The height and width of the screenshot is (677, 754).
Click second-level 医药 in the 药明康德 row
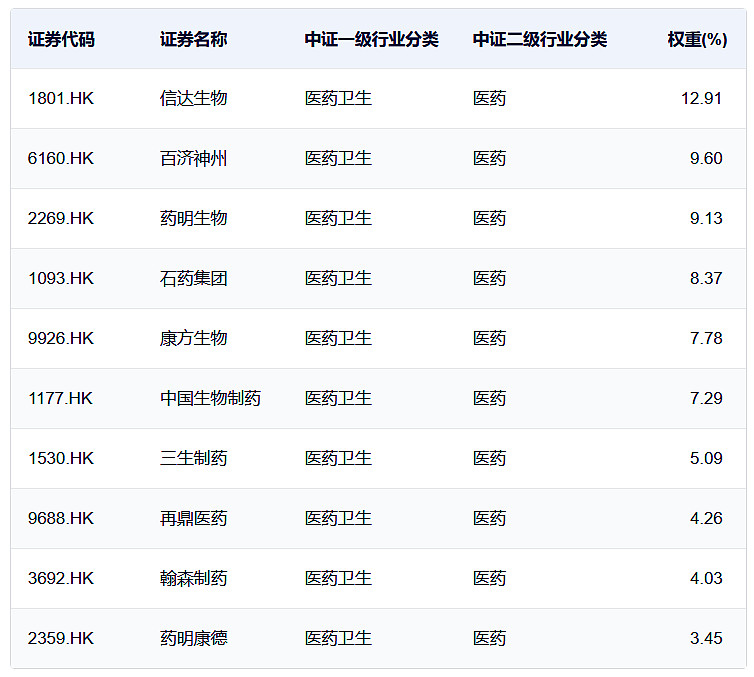[490, 639]
